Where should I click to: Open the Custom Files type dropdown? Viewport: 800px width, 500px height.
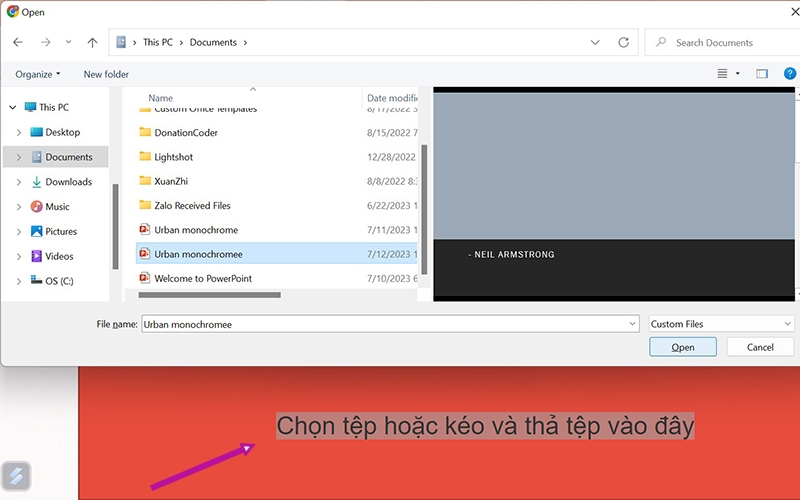[x=720, y=324]
